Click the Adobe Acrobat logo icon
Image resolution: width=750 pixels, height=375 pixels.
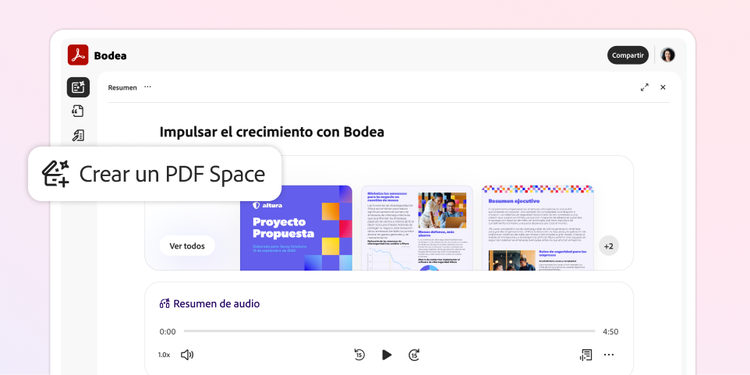78,55
